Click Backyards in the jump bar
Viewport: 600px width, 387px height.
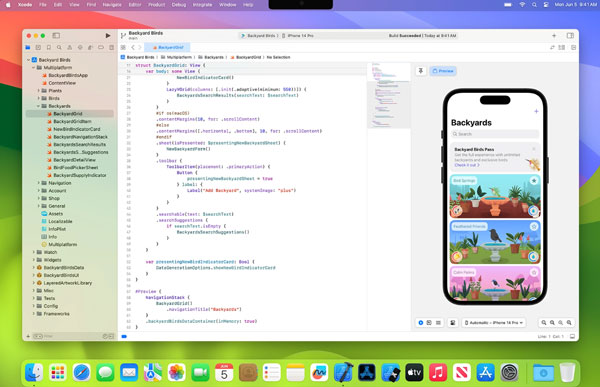(214, 57)
